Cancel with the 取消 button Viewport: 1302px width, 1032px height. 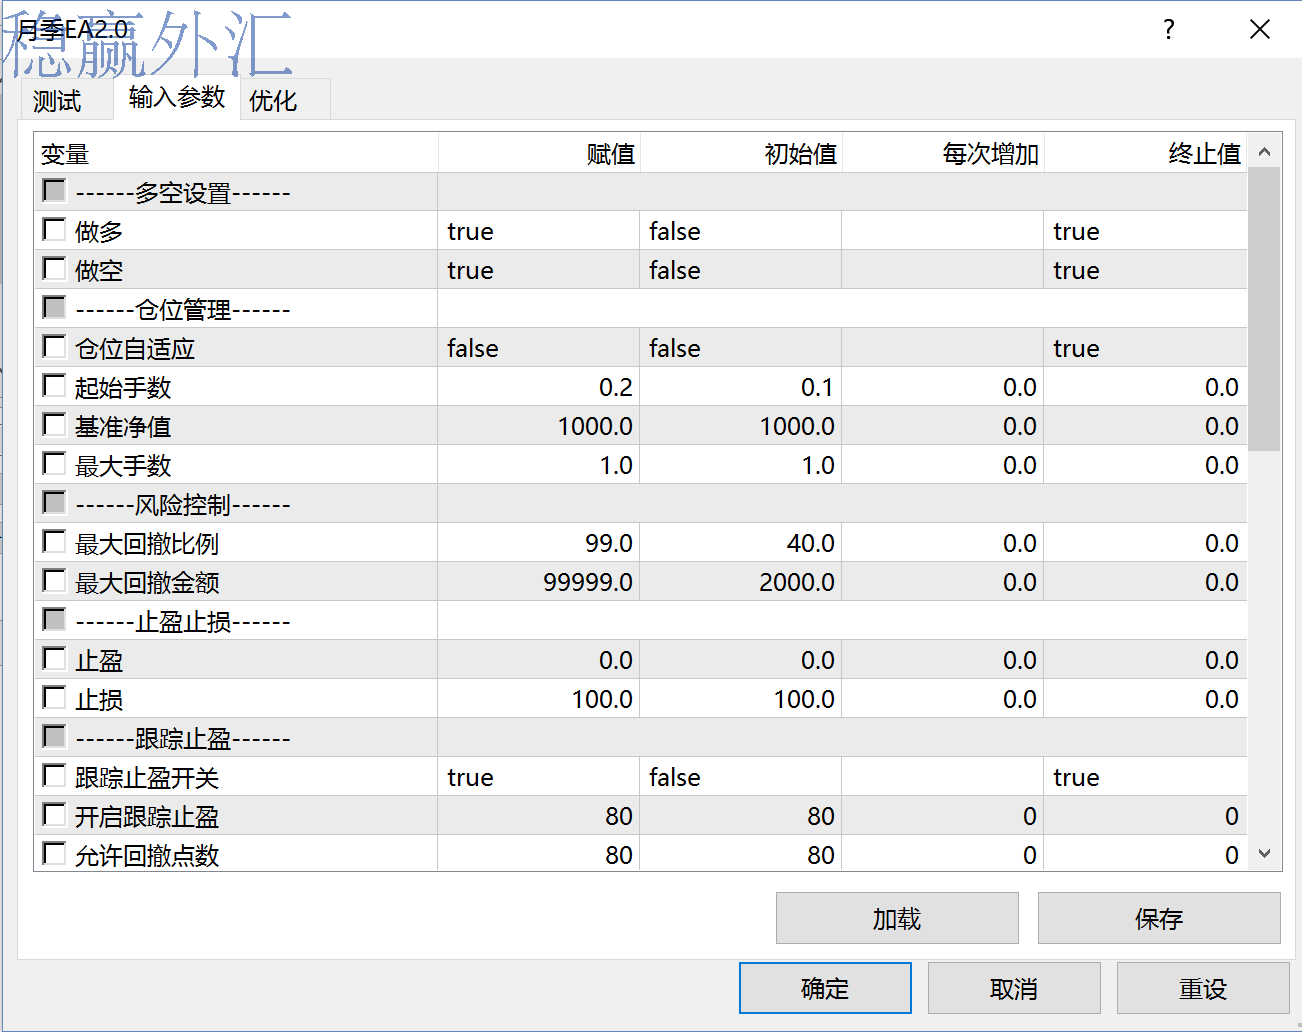click(x=1014, y=988)
